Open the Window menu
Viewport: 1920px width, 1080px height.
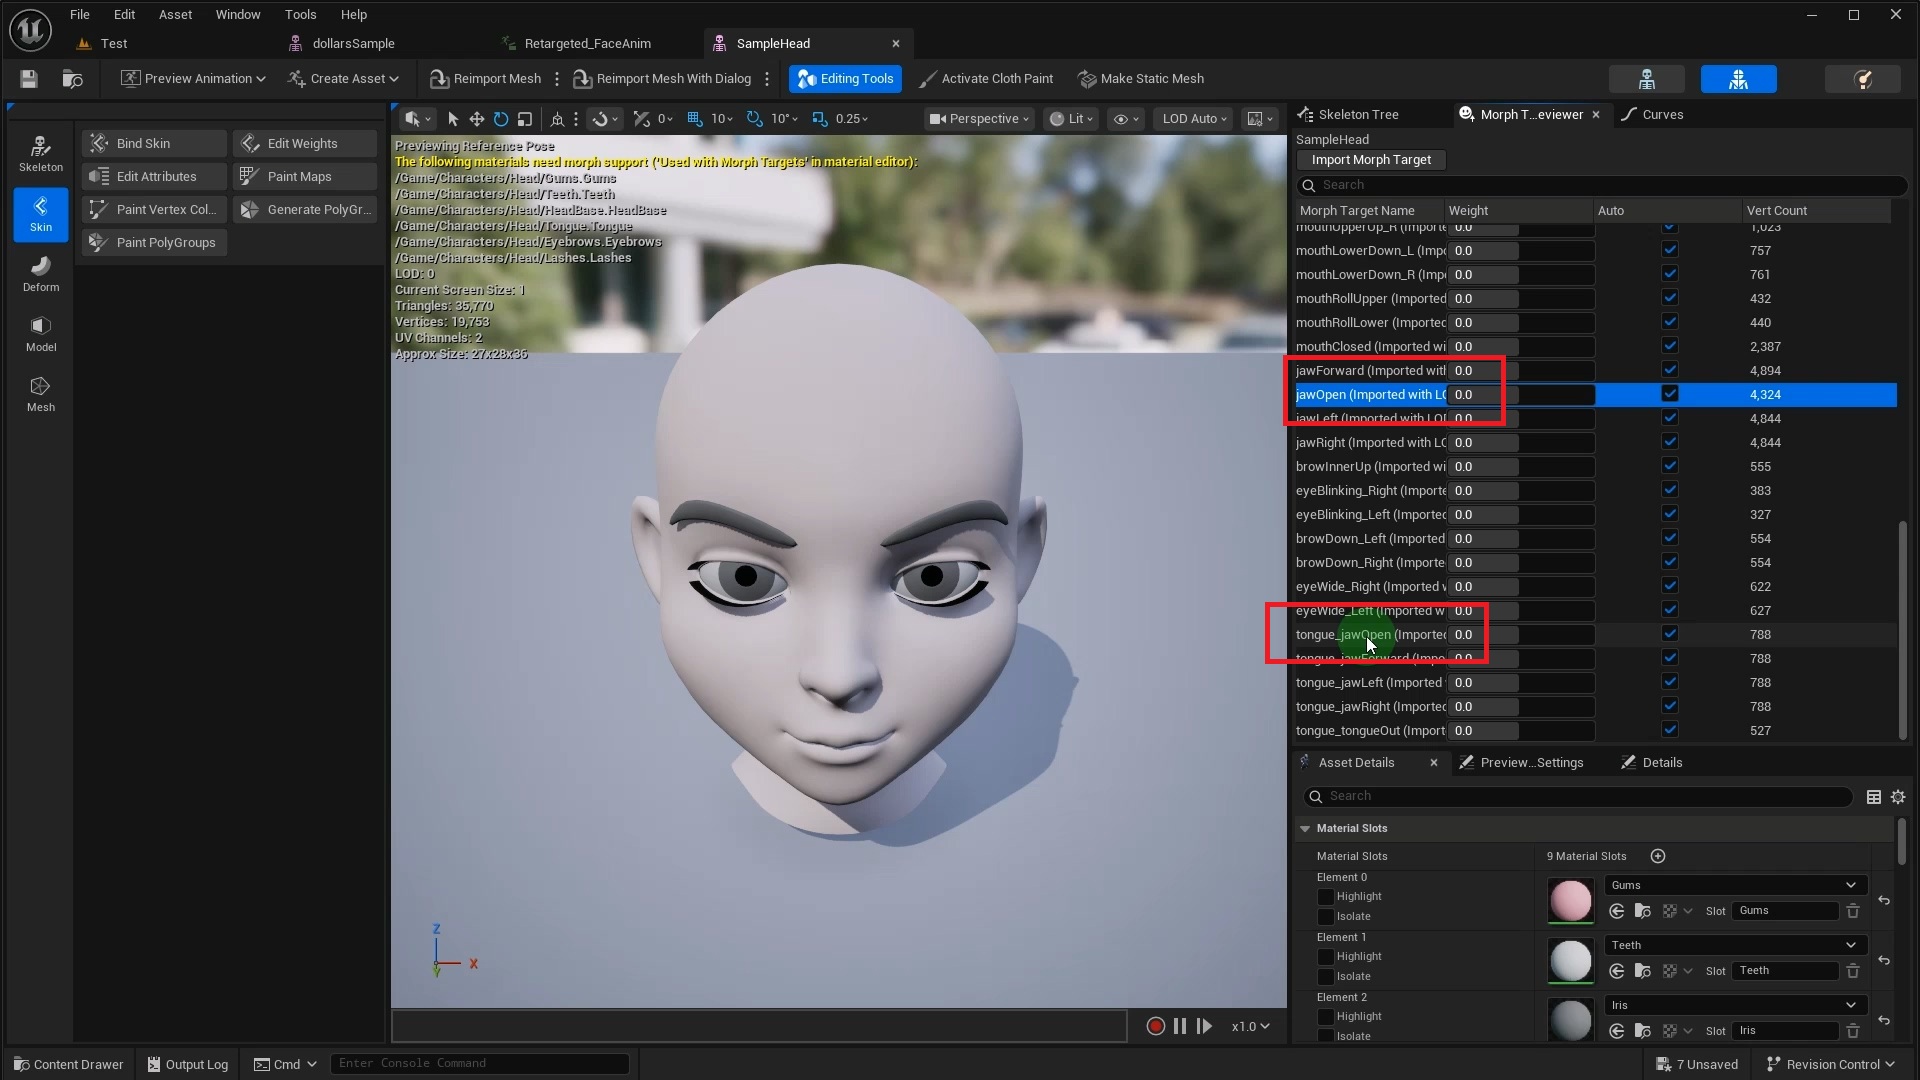click(x=238, y=15)
